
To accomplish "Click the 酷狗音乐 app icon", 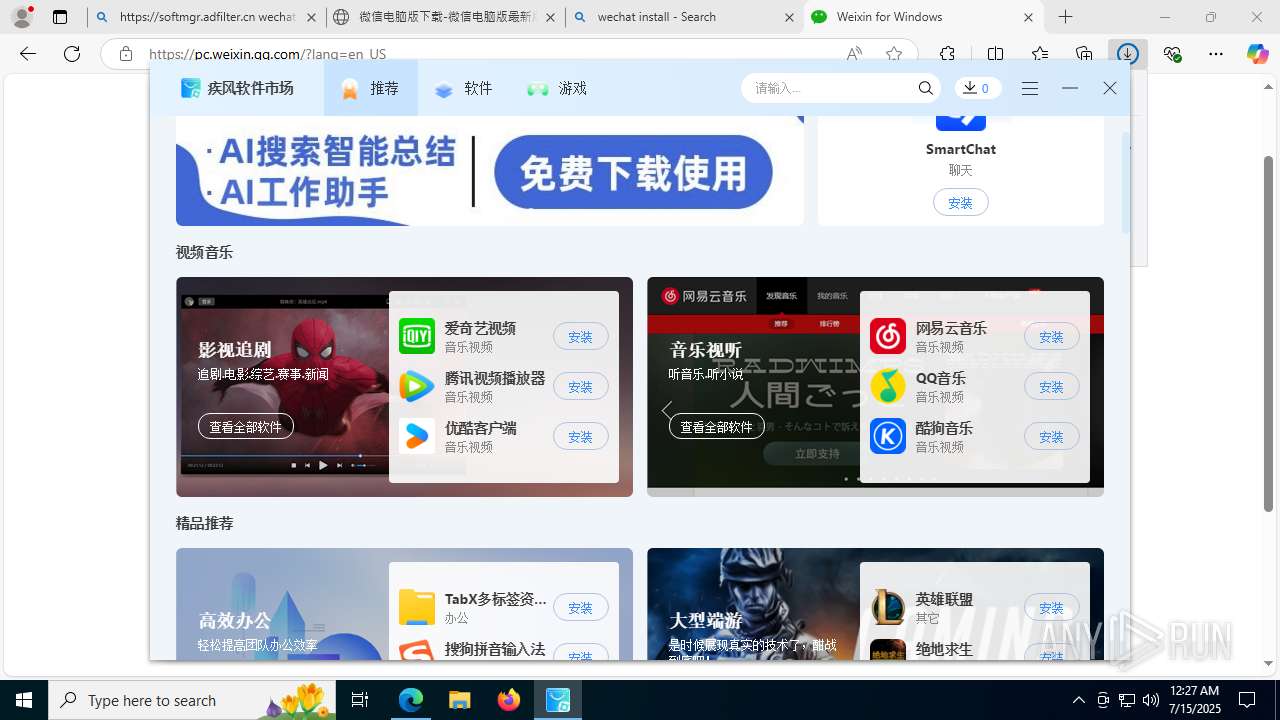I will click(x=888, y=436).
